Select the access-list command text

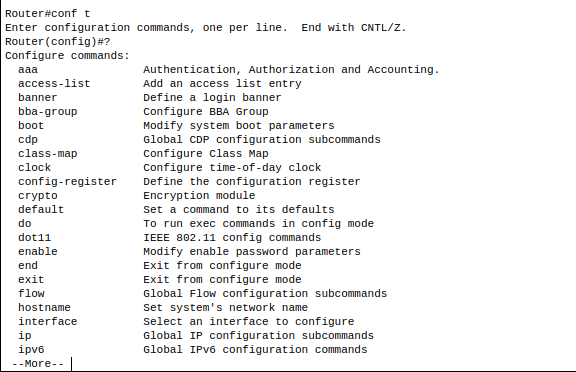[x=54, y=84]
